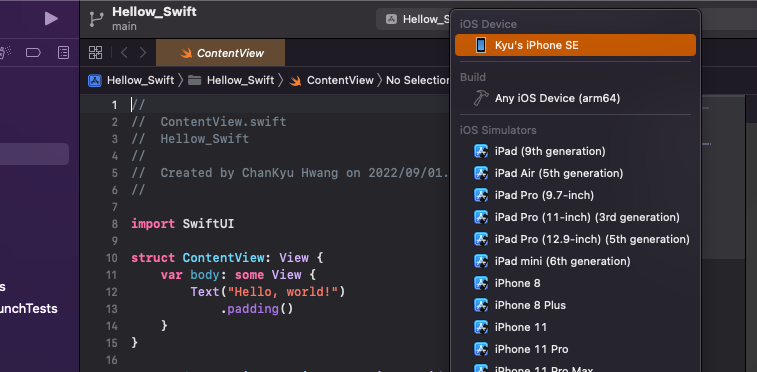
Task: Click the main branch label
Action: 124,27
